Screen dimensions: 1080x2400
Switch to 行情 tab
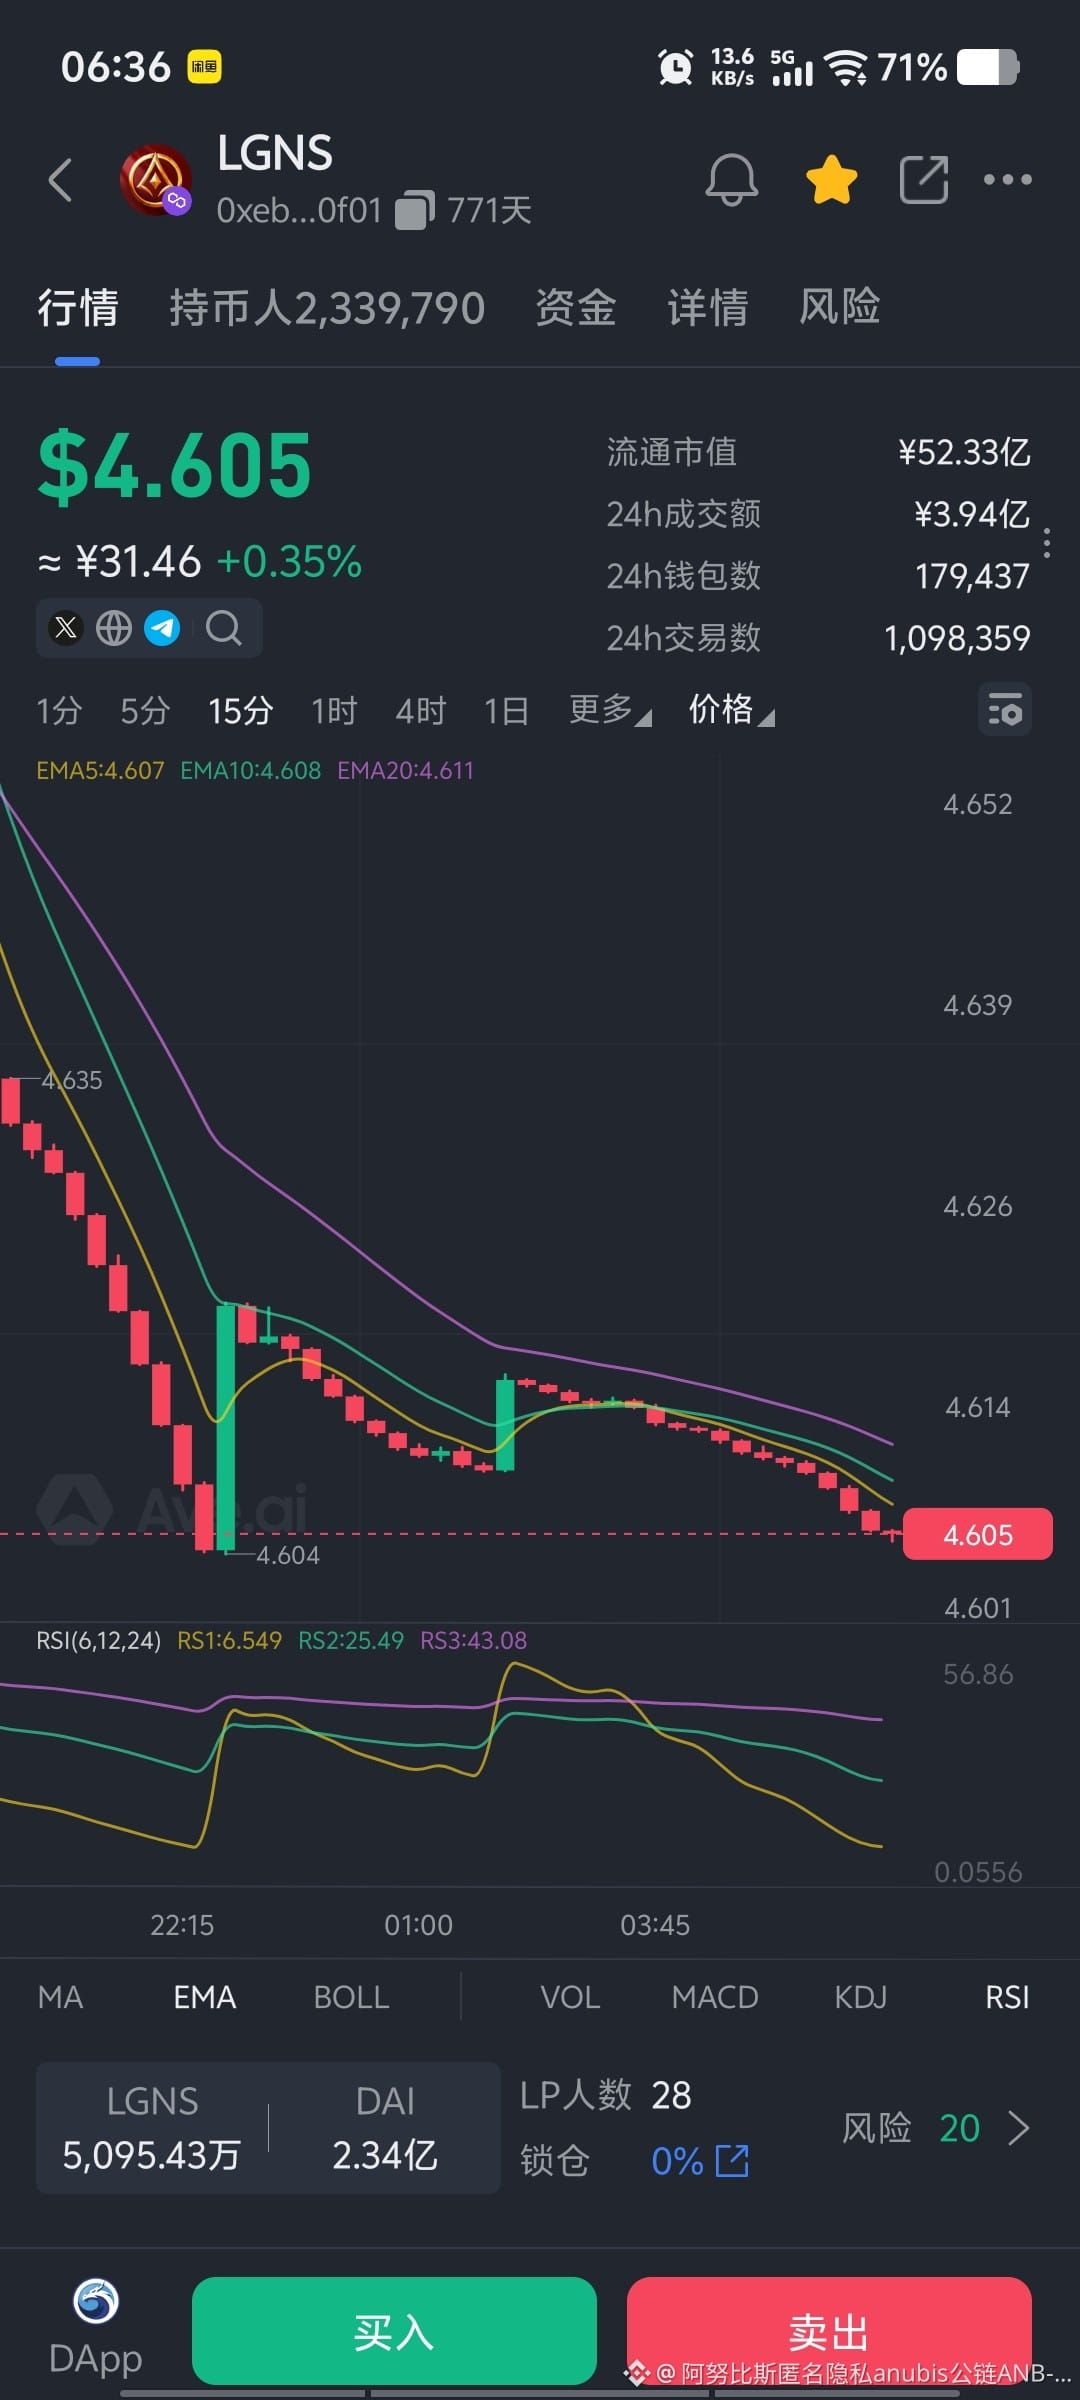point(78,307)
